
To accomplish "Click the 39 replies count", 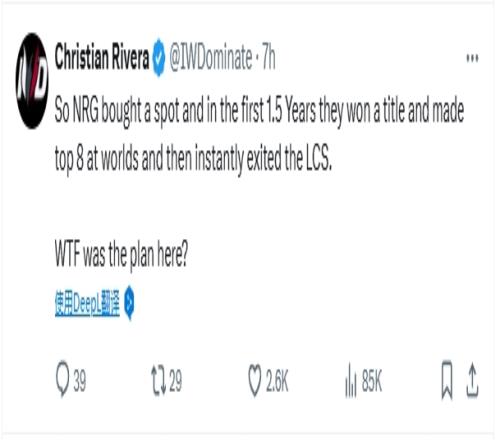I will [x=79, y=381].
